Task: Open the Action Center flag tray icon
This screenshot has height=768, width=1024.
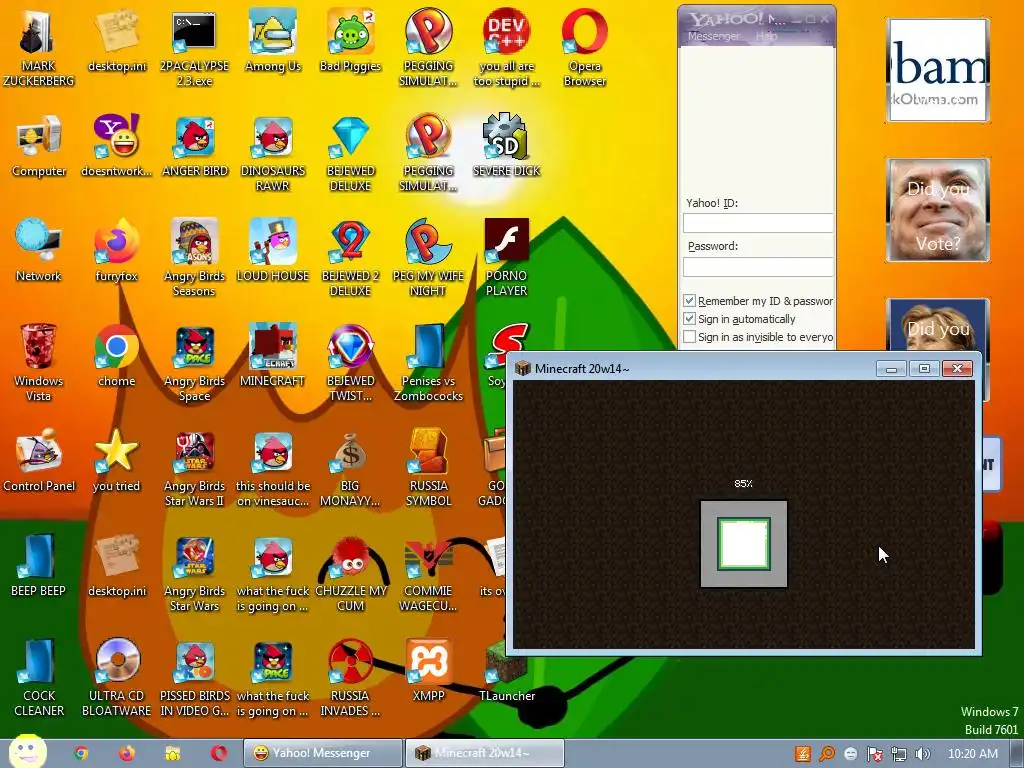Action: (874, 754)
